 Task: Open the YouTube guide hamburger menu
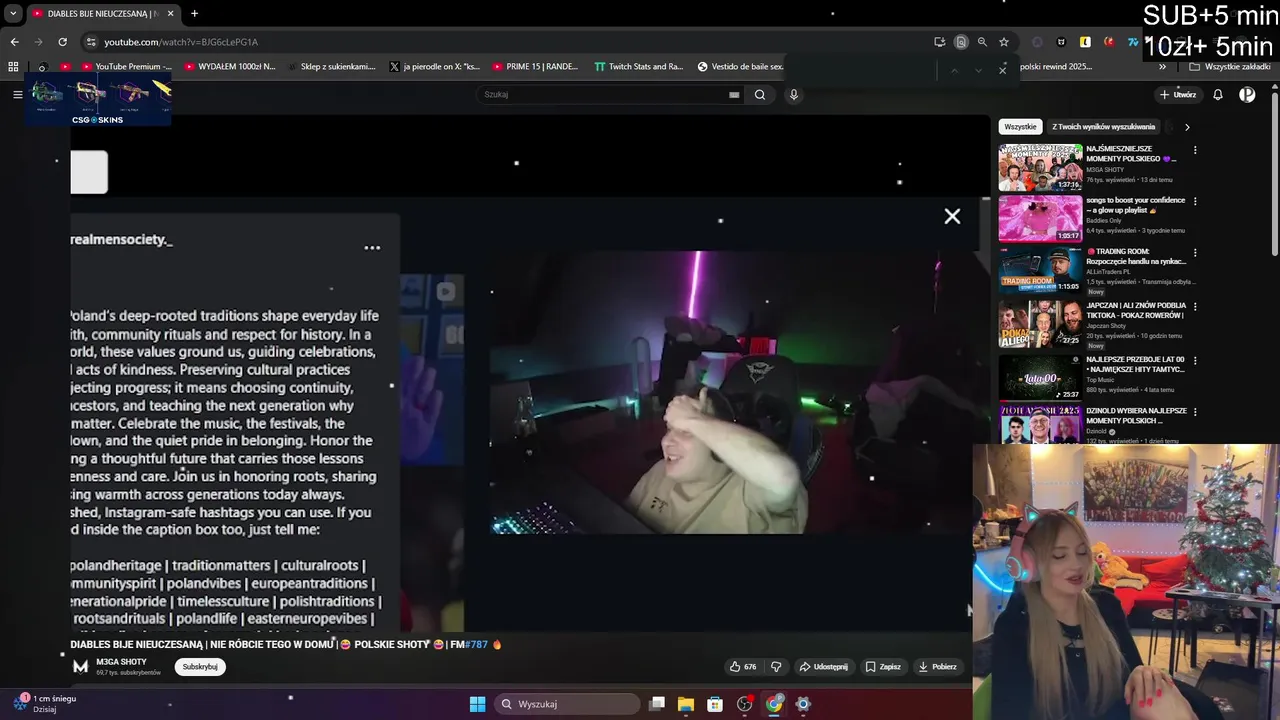click(x=17, y=94)
